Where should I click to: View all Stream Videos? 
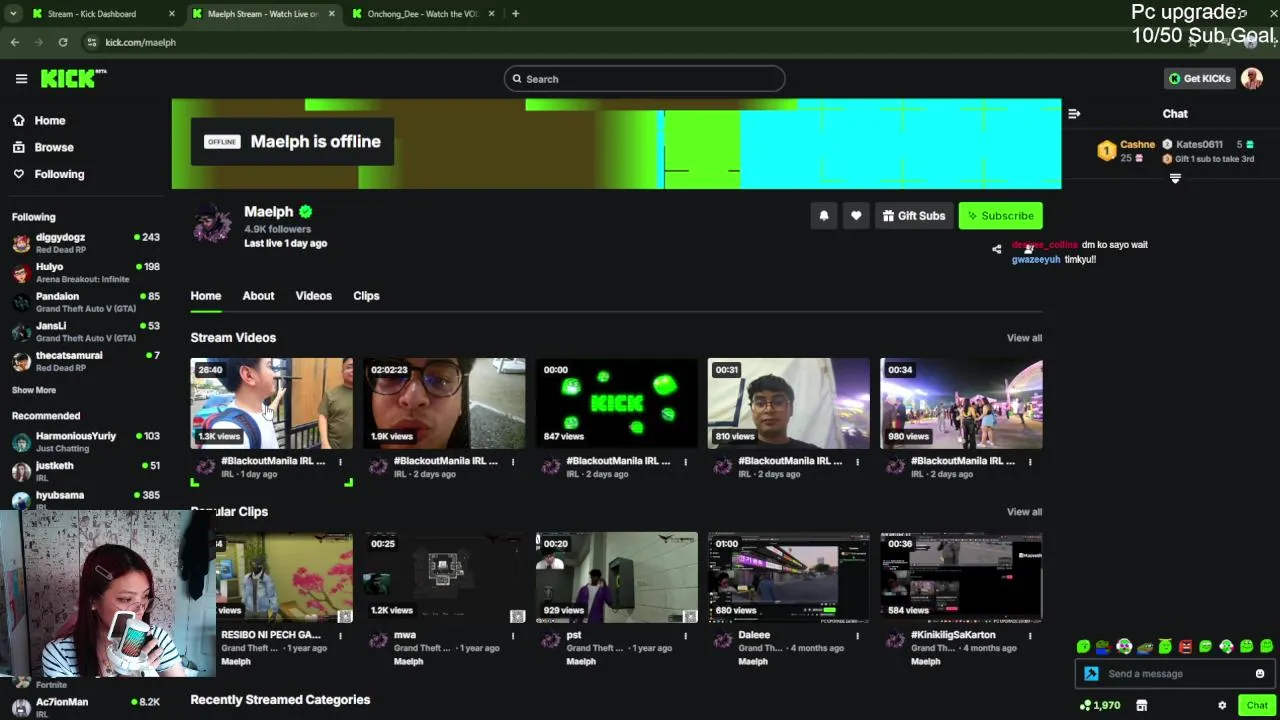pyautogui.click(x=1024, y=338)
